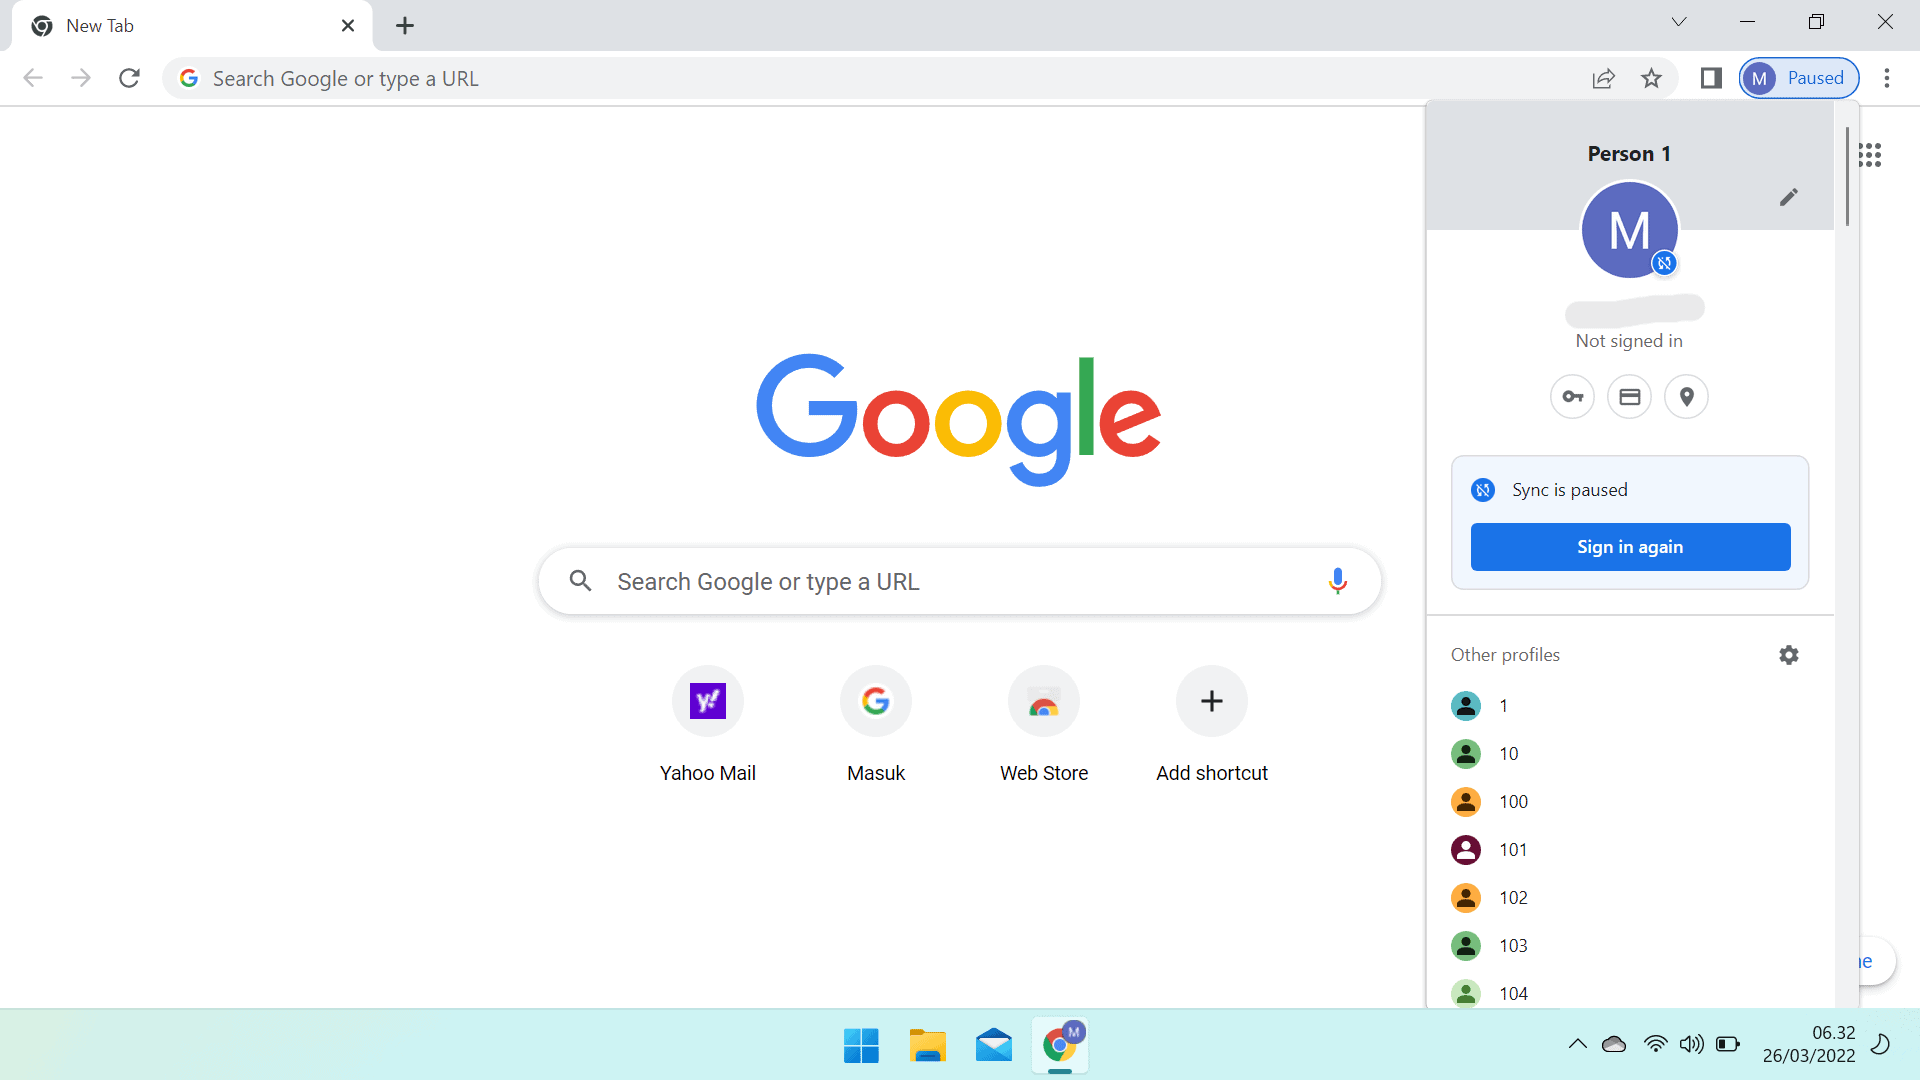Start voice search with microphone icon

coord(1337,581)
